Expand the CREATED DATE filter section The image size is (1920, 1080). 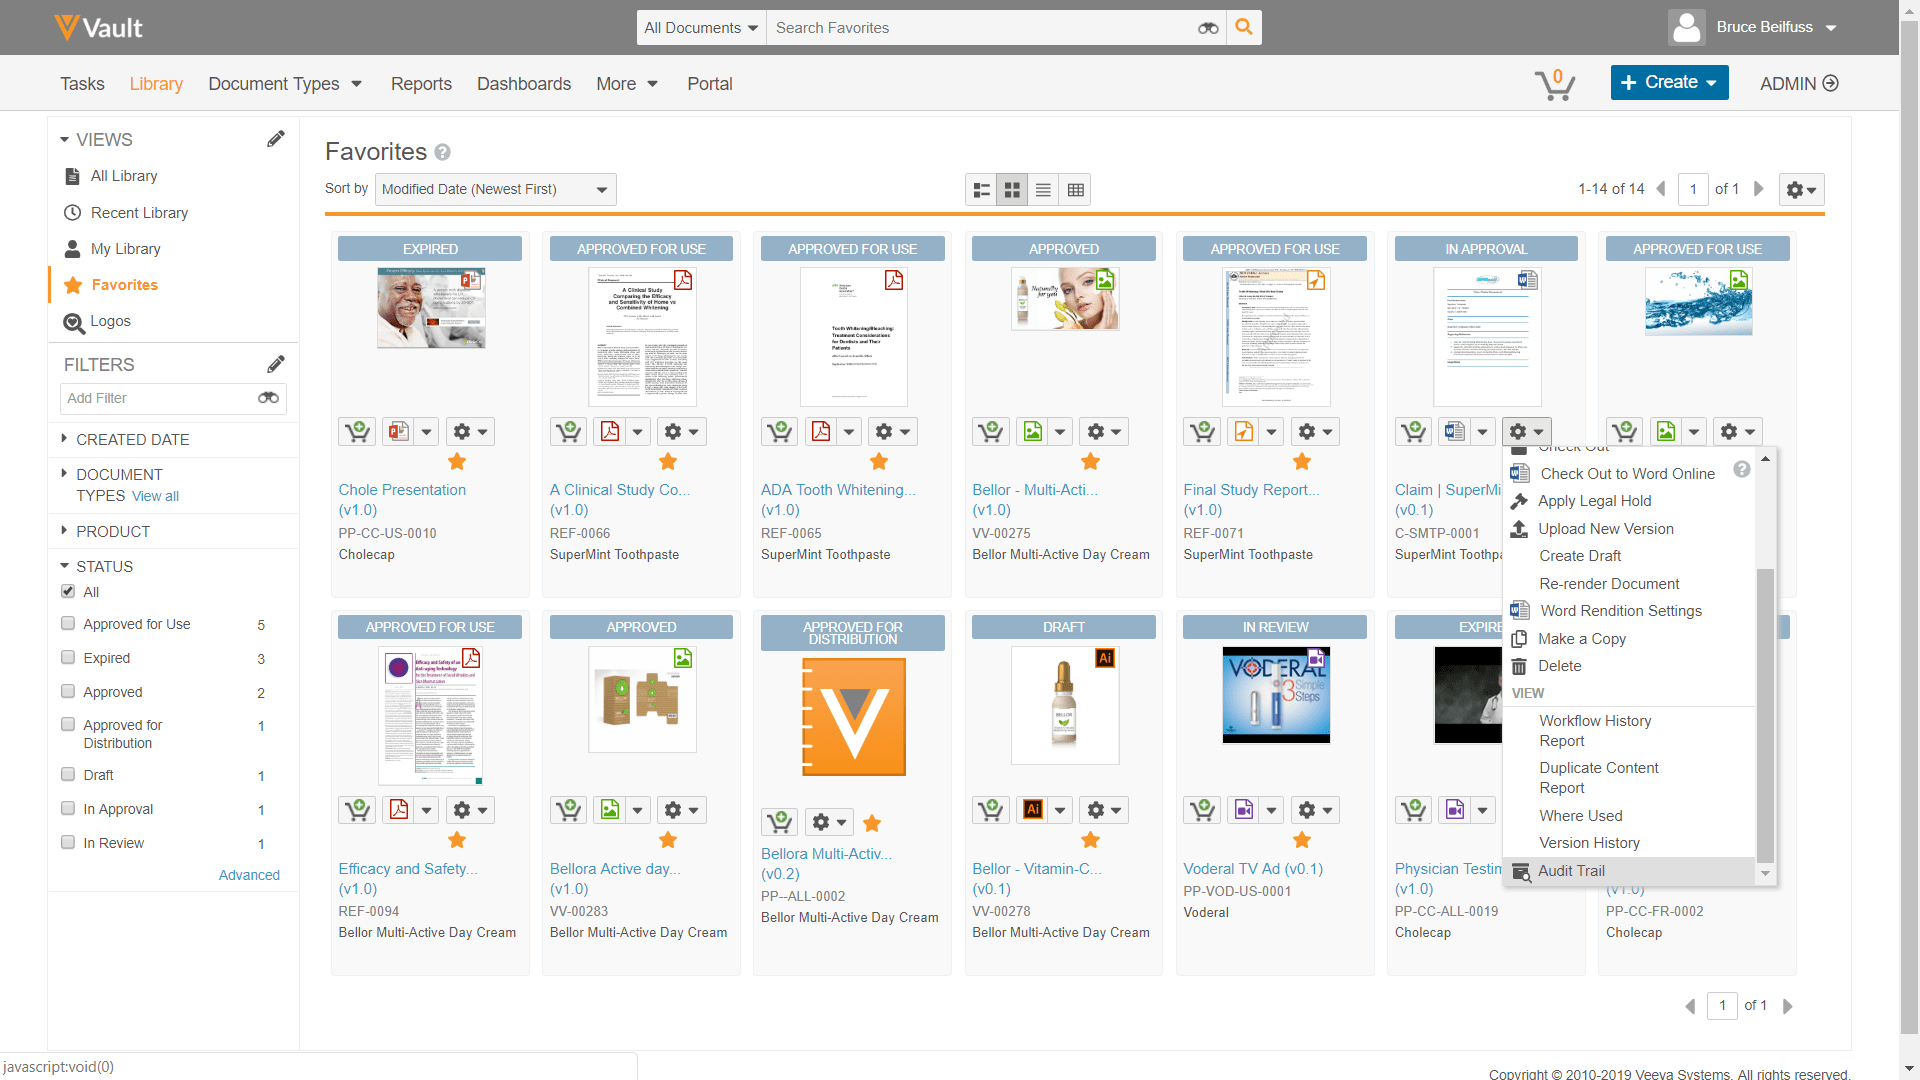(132, 440)
